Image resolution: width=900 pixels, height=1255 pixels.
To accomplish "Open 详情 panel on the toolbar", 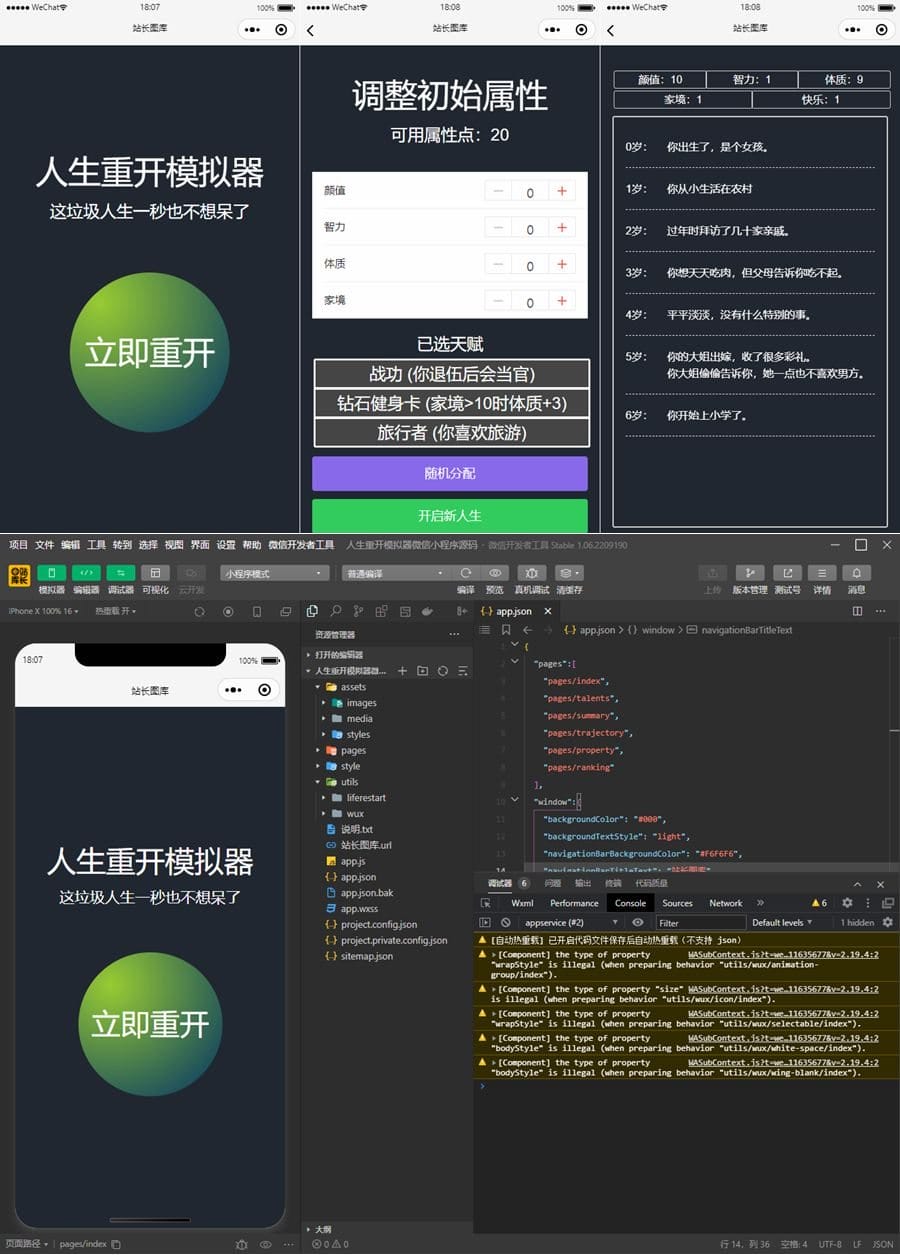I will (819, 572).
